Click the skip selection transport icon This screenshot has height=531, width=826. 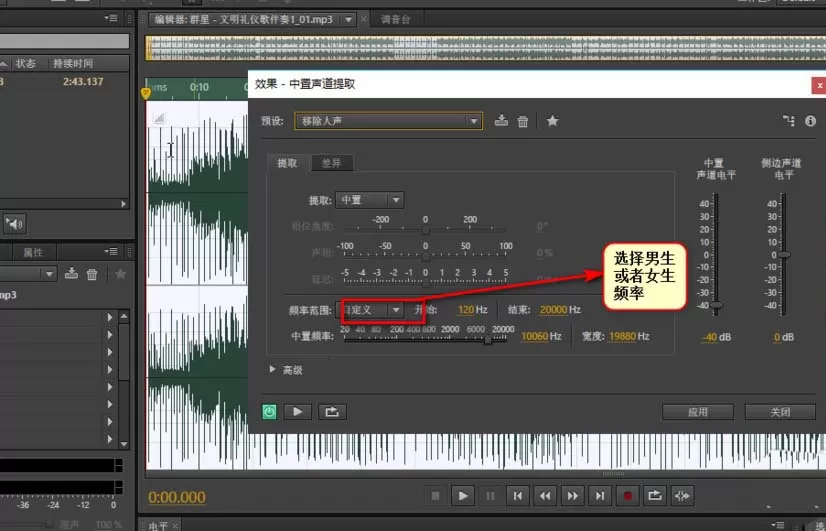[x=682, y=496]
